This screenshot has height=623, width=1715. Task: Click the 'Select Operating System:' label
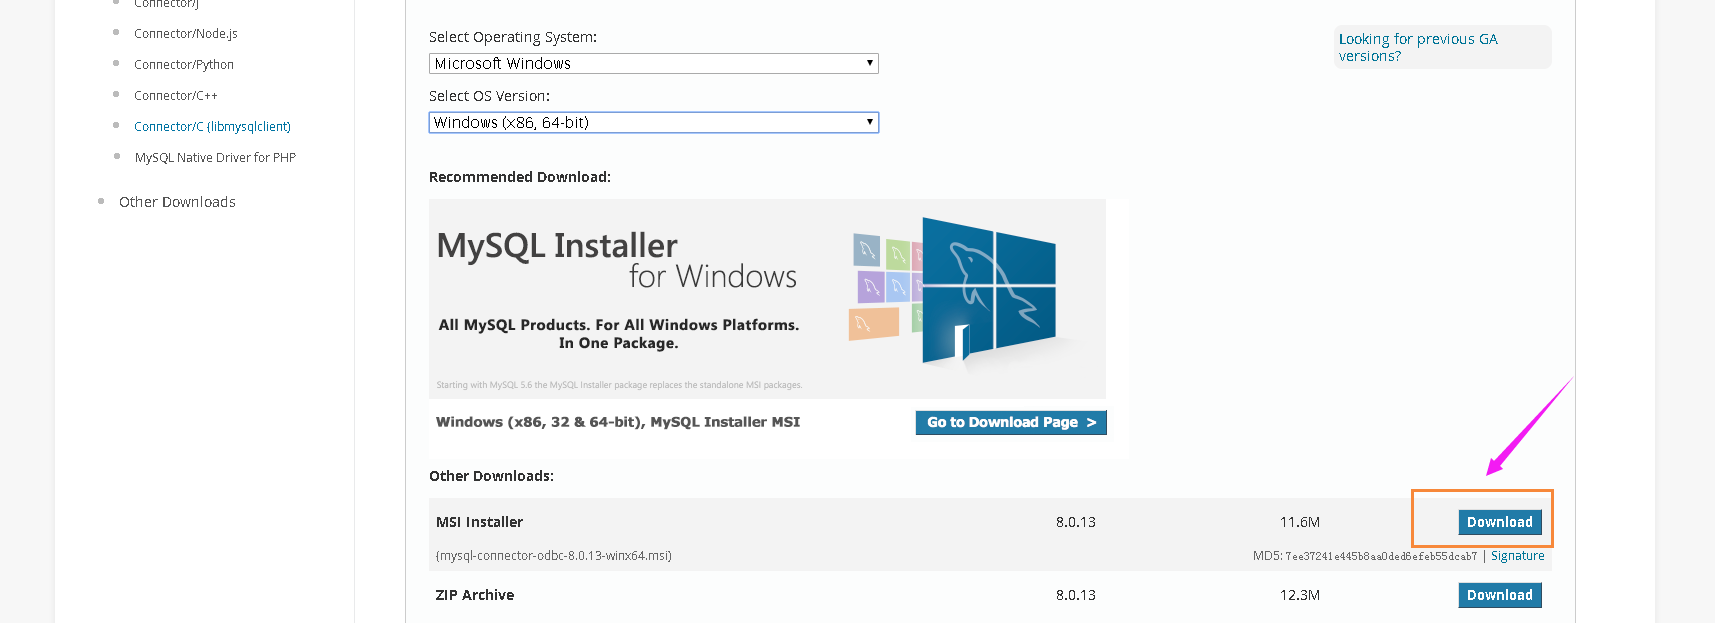pyautogui.click(x=513, y=37)
